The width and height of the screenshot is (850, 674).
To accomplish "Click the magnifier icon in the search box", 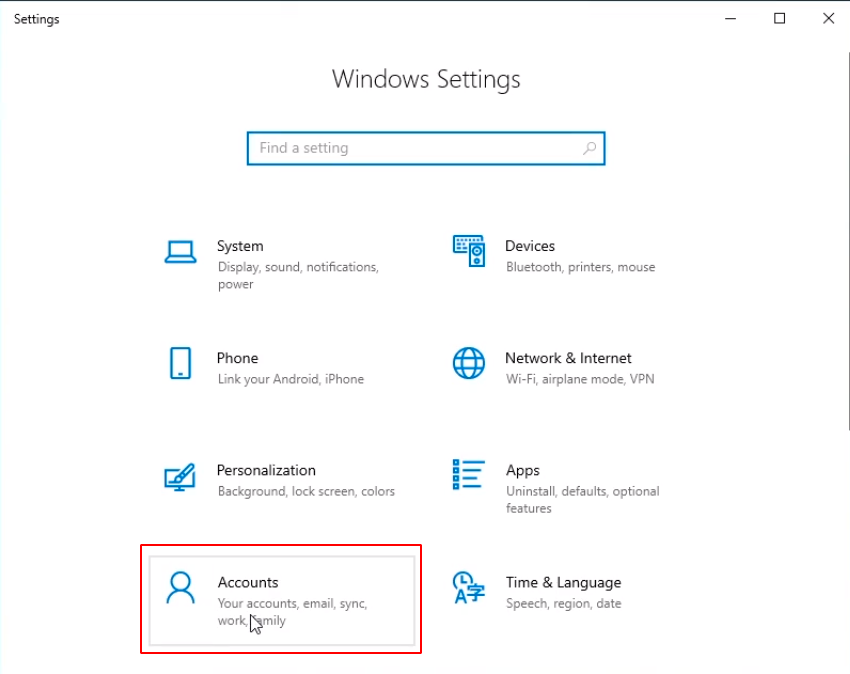I will coord(589,148).
